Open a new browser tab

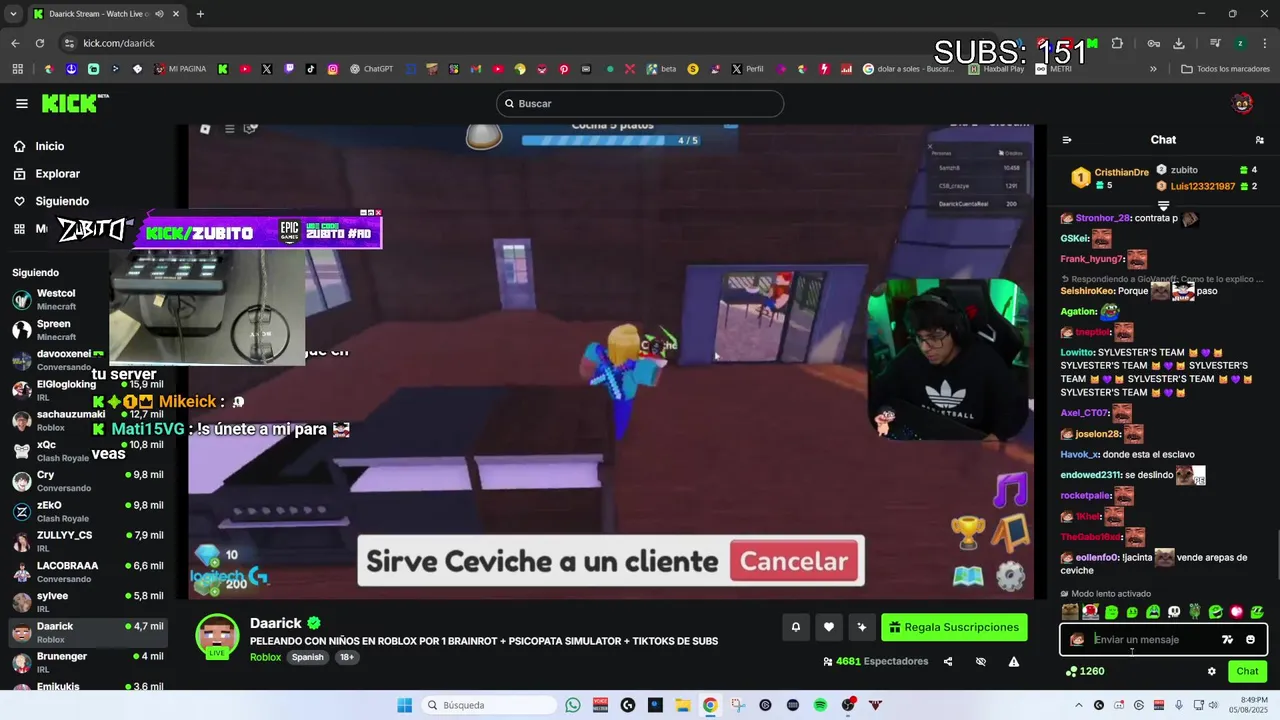[x=200, y=14]
